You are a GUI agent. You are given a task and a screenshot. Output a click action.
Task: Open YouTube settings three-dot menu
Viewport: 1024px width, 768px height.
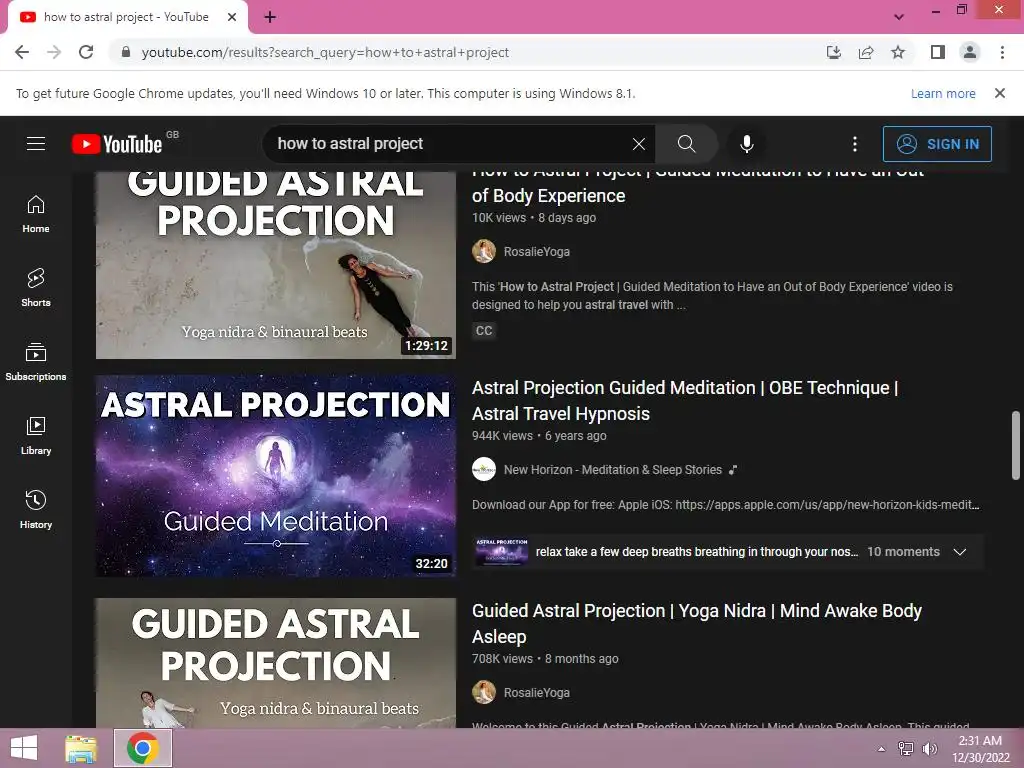coord(854,144)
